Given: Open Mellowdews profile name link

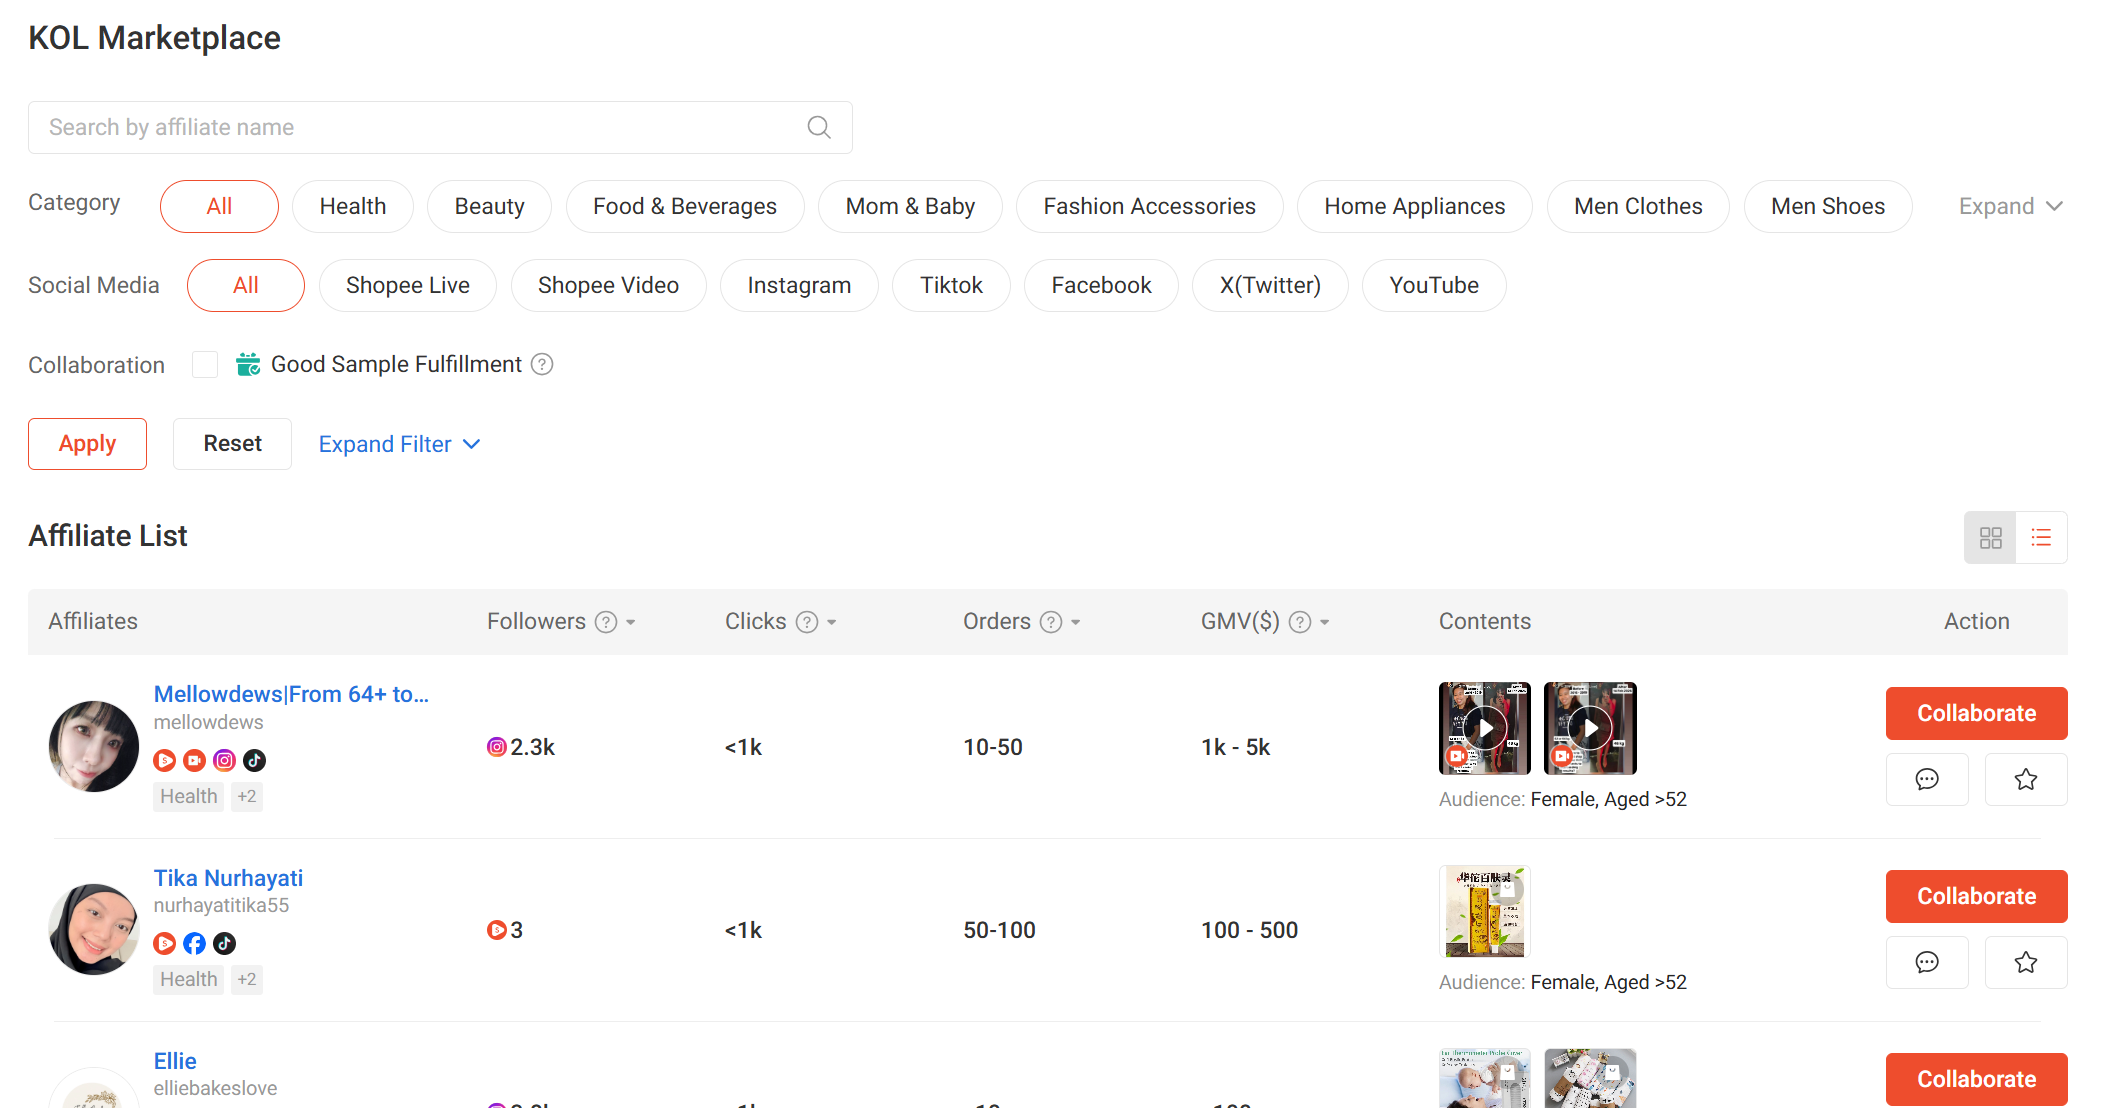Looking at the screenshot, I should tap(291, 694).
